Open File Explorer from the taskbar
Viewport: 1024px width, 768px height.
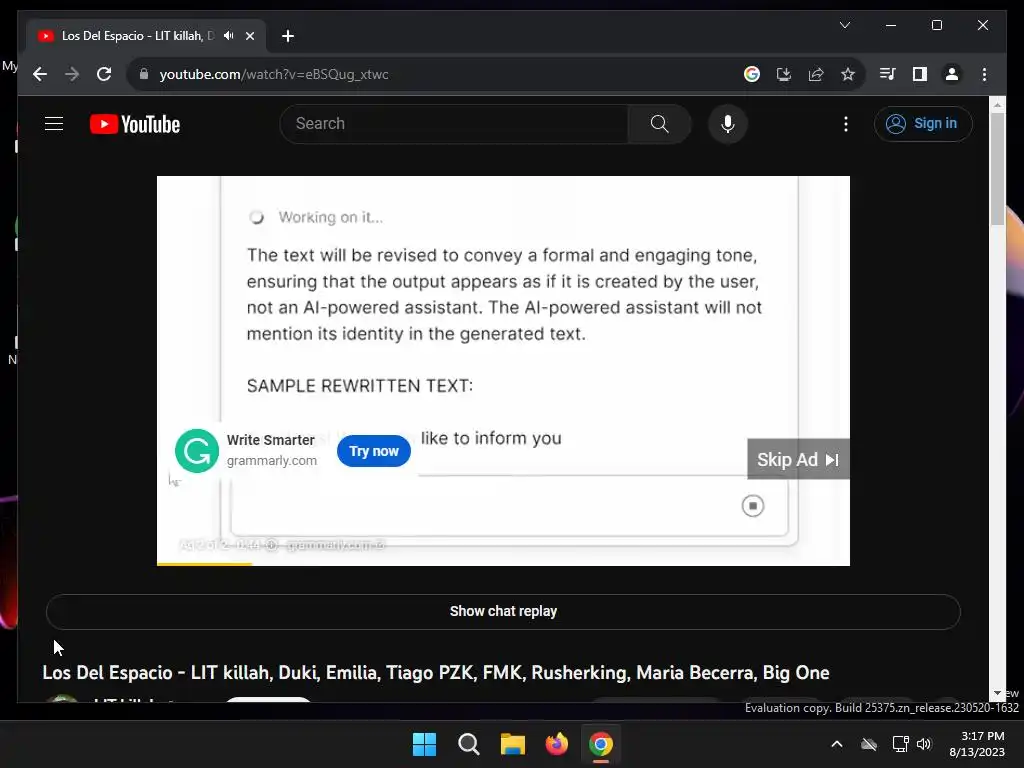513,744
